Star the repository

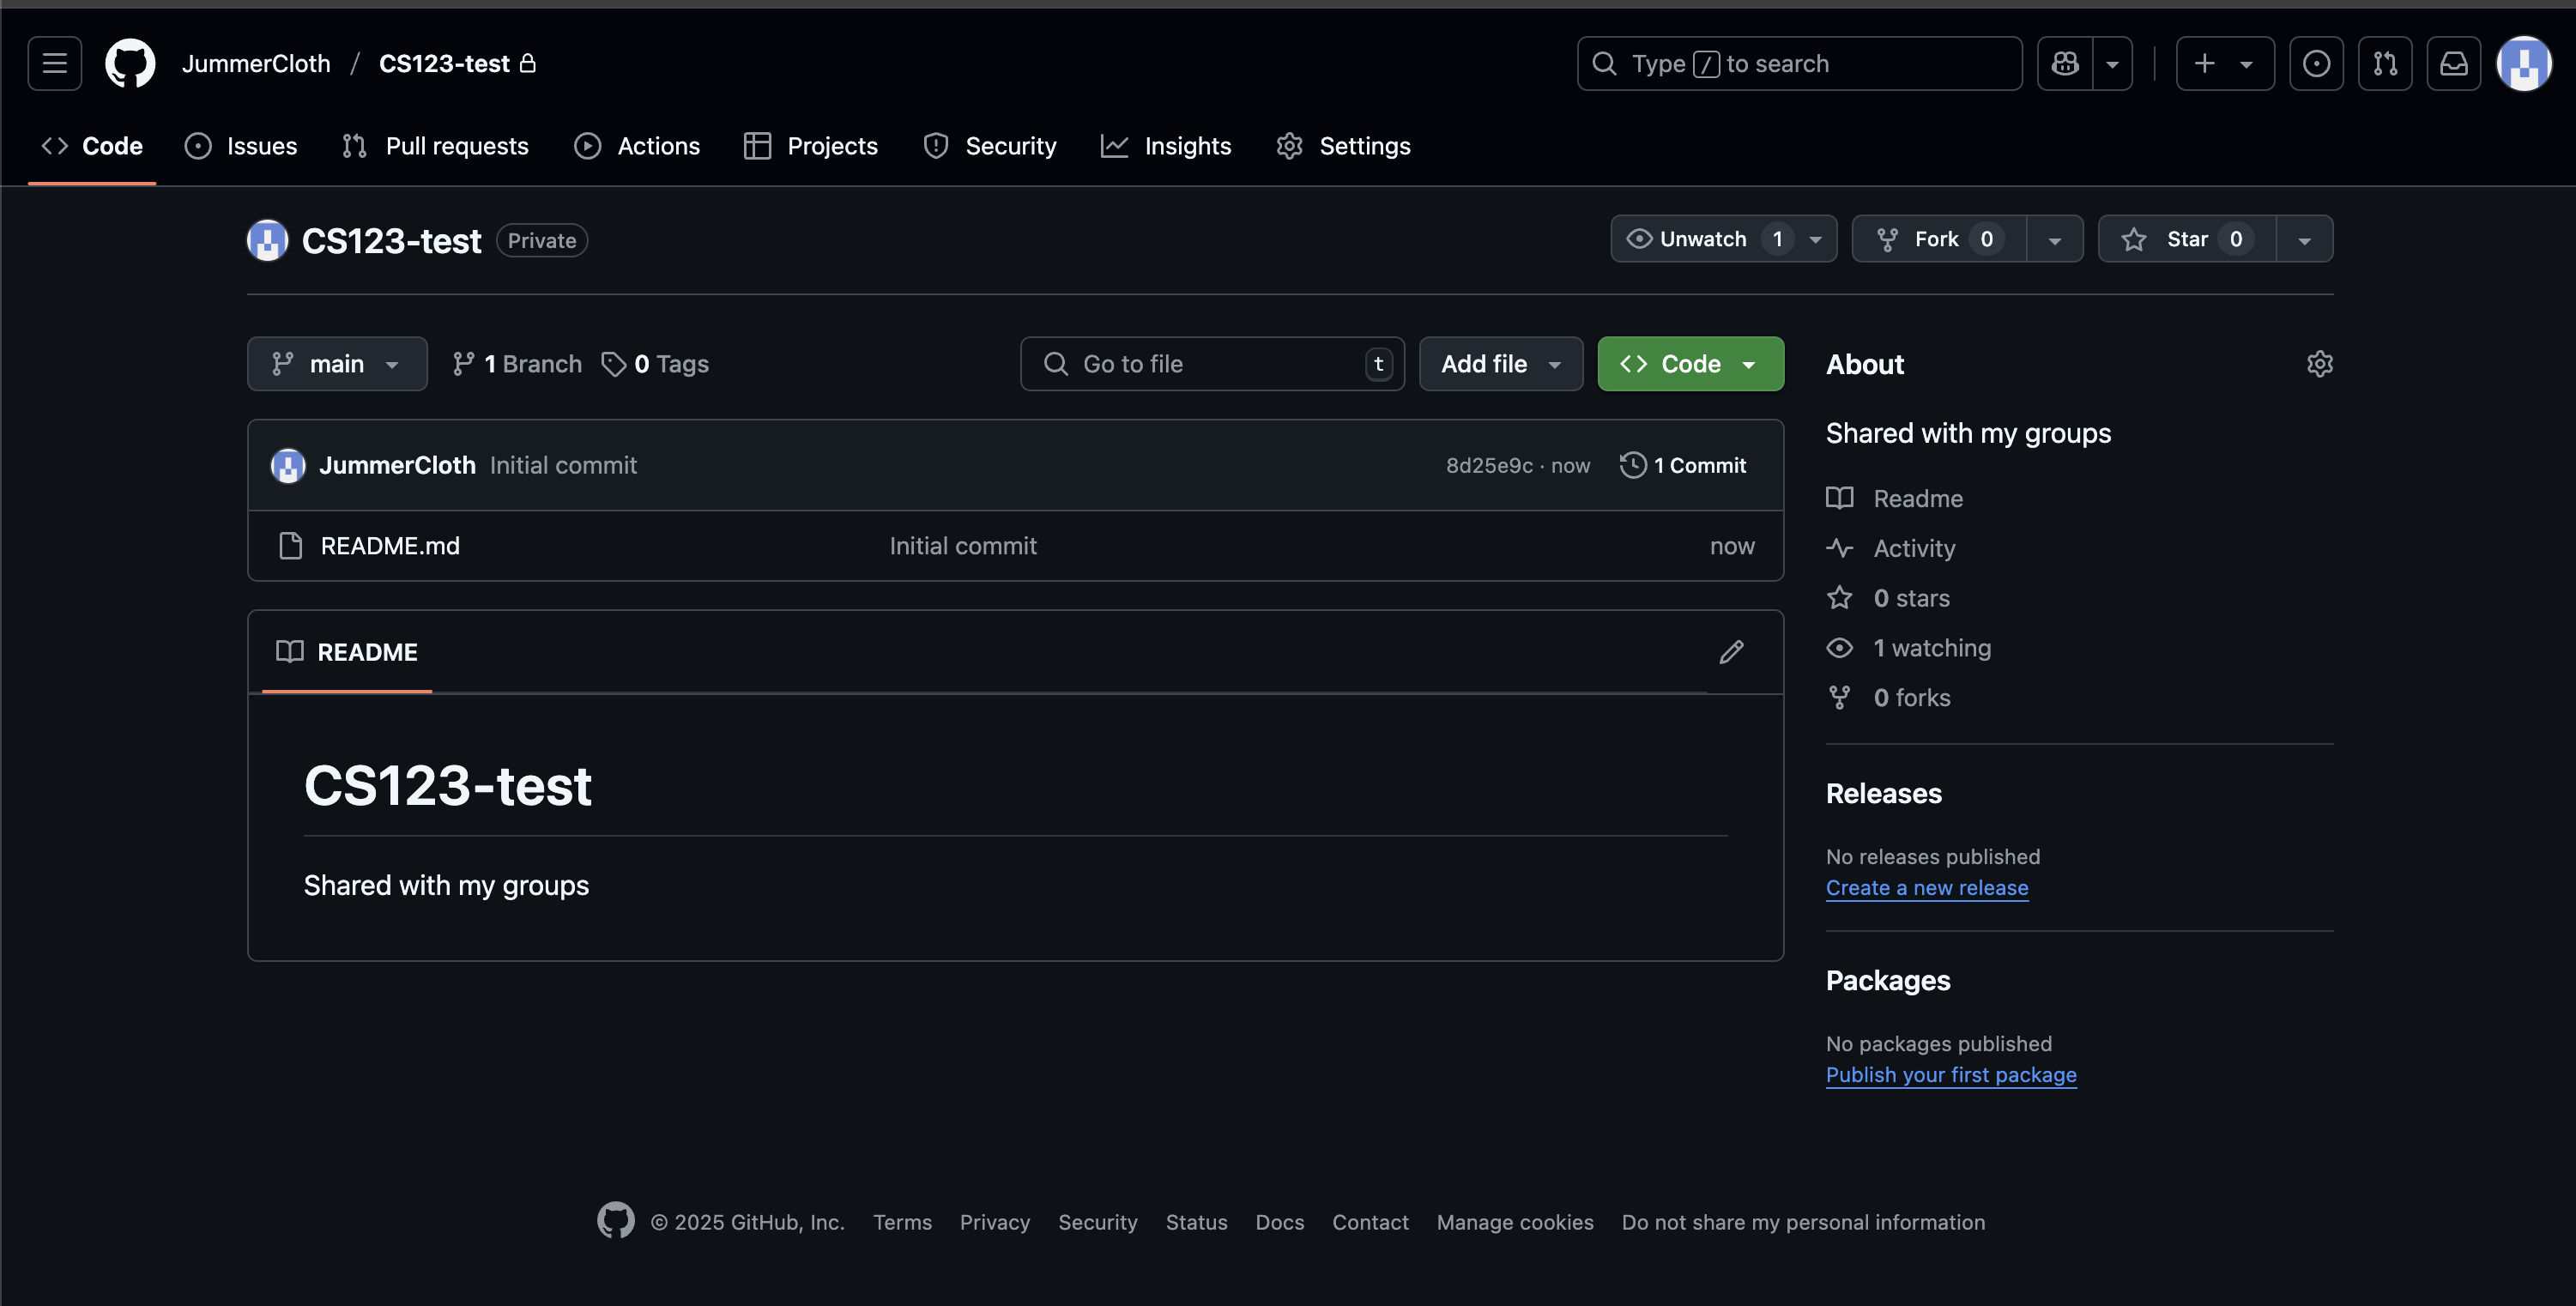pos(2187,239)
